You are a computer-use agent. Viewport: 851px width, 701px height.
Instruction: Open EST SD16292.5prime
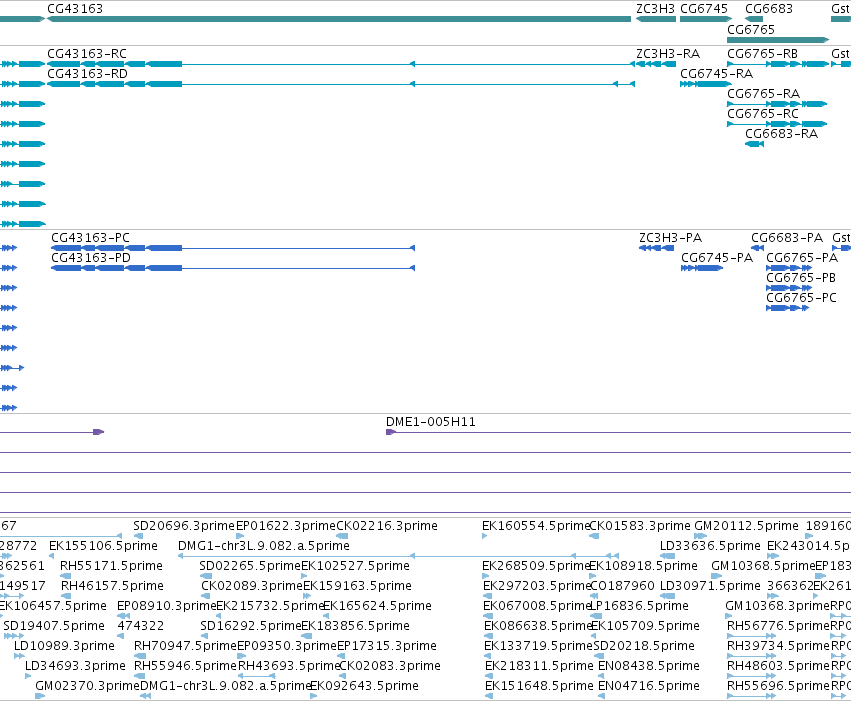(x=250, y=627)
